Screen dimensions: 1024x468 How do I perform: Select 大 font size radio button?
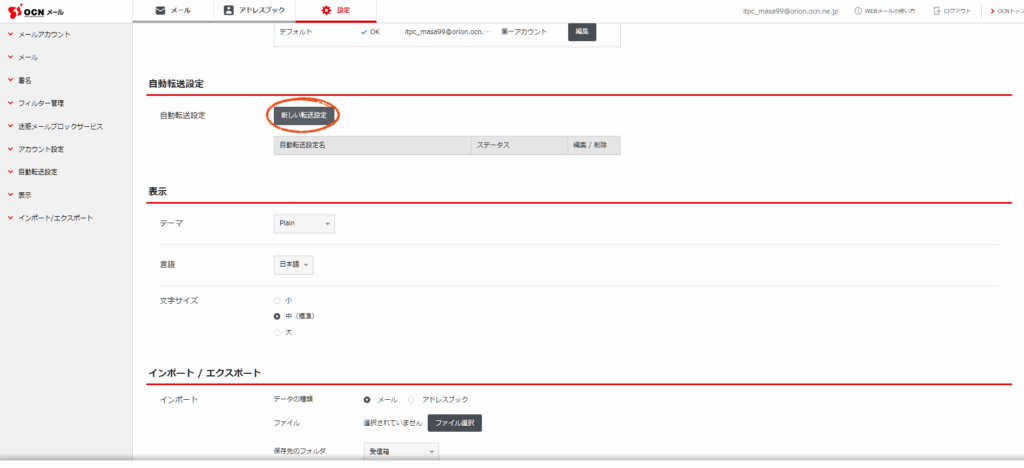pos(277,332)
